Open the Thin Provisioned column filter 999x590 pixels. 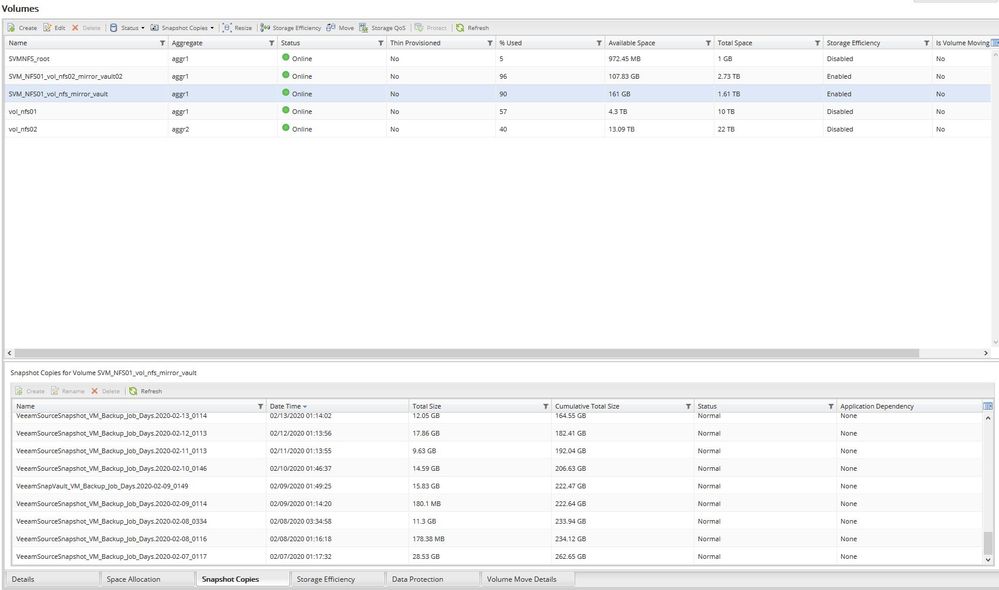point(490,43)
